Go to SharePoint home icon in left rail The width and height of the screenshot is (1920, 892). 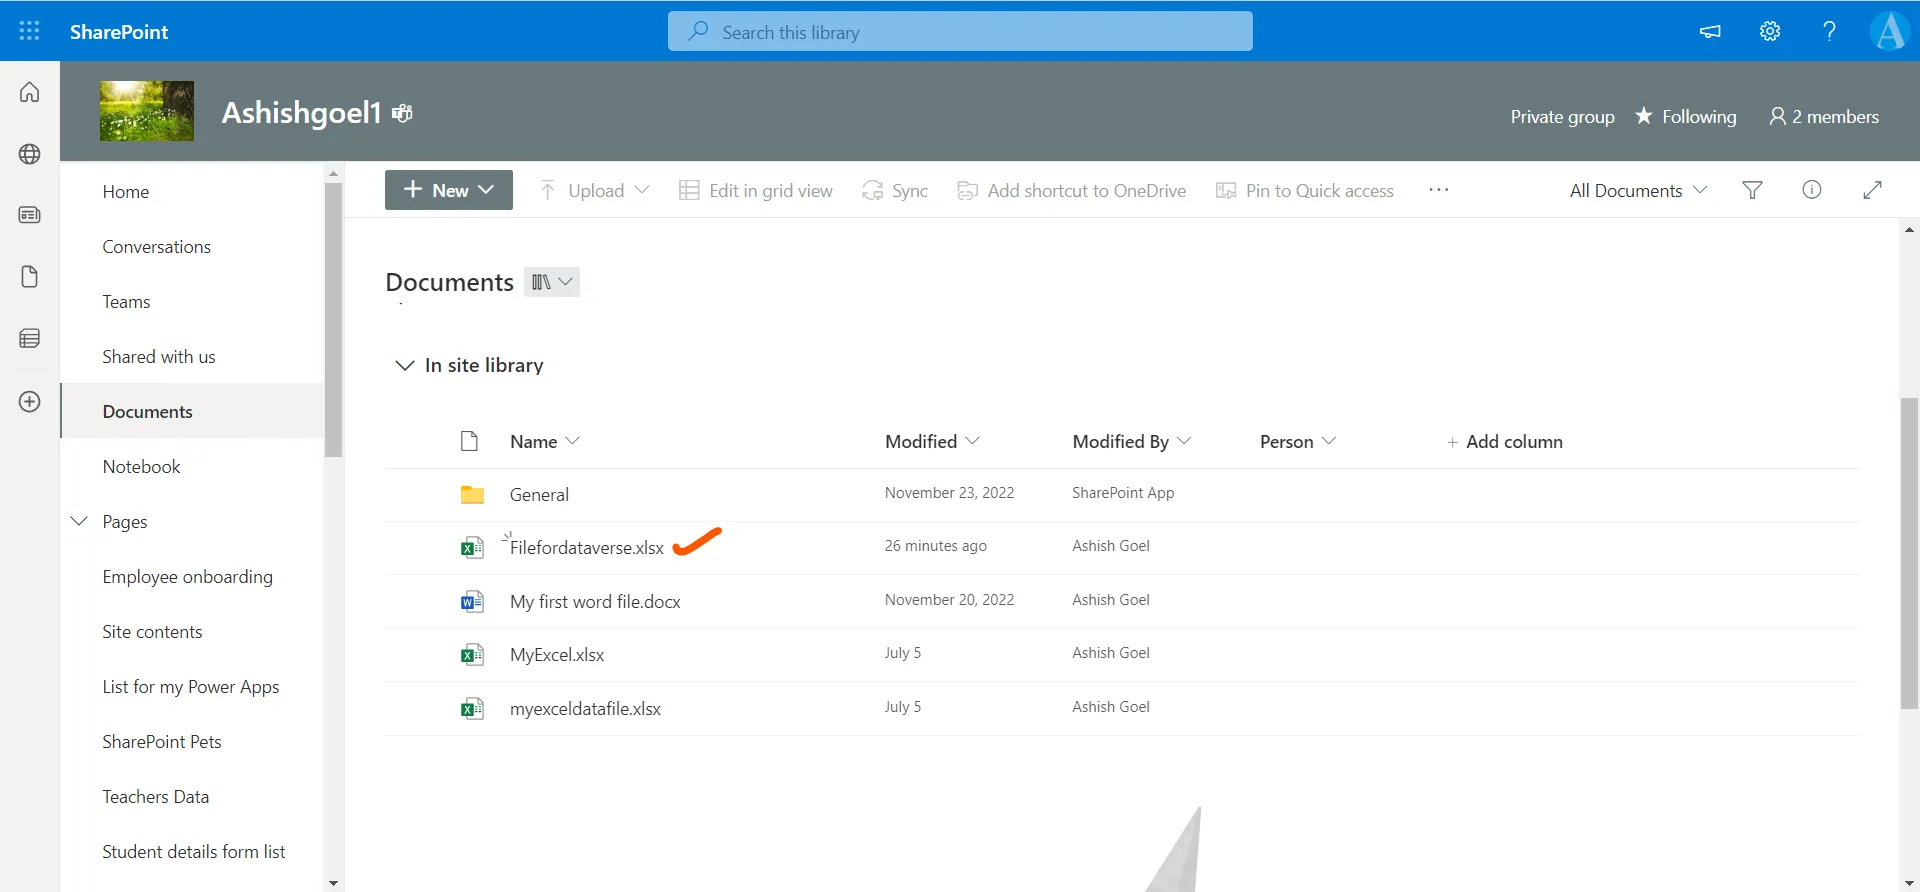30,92
